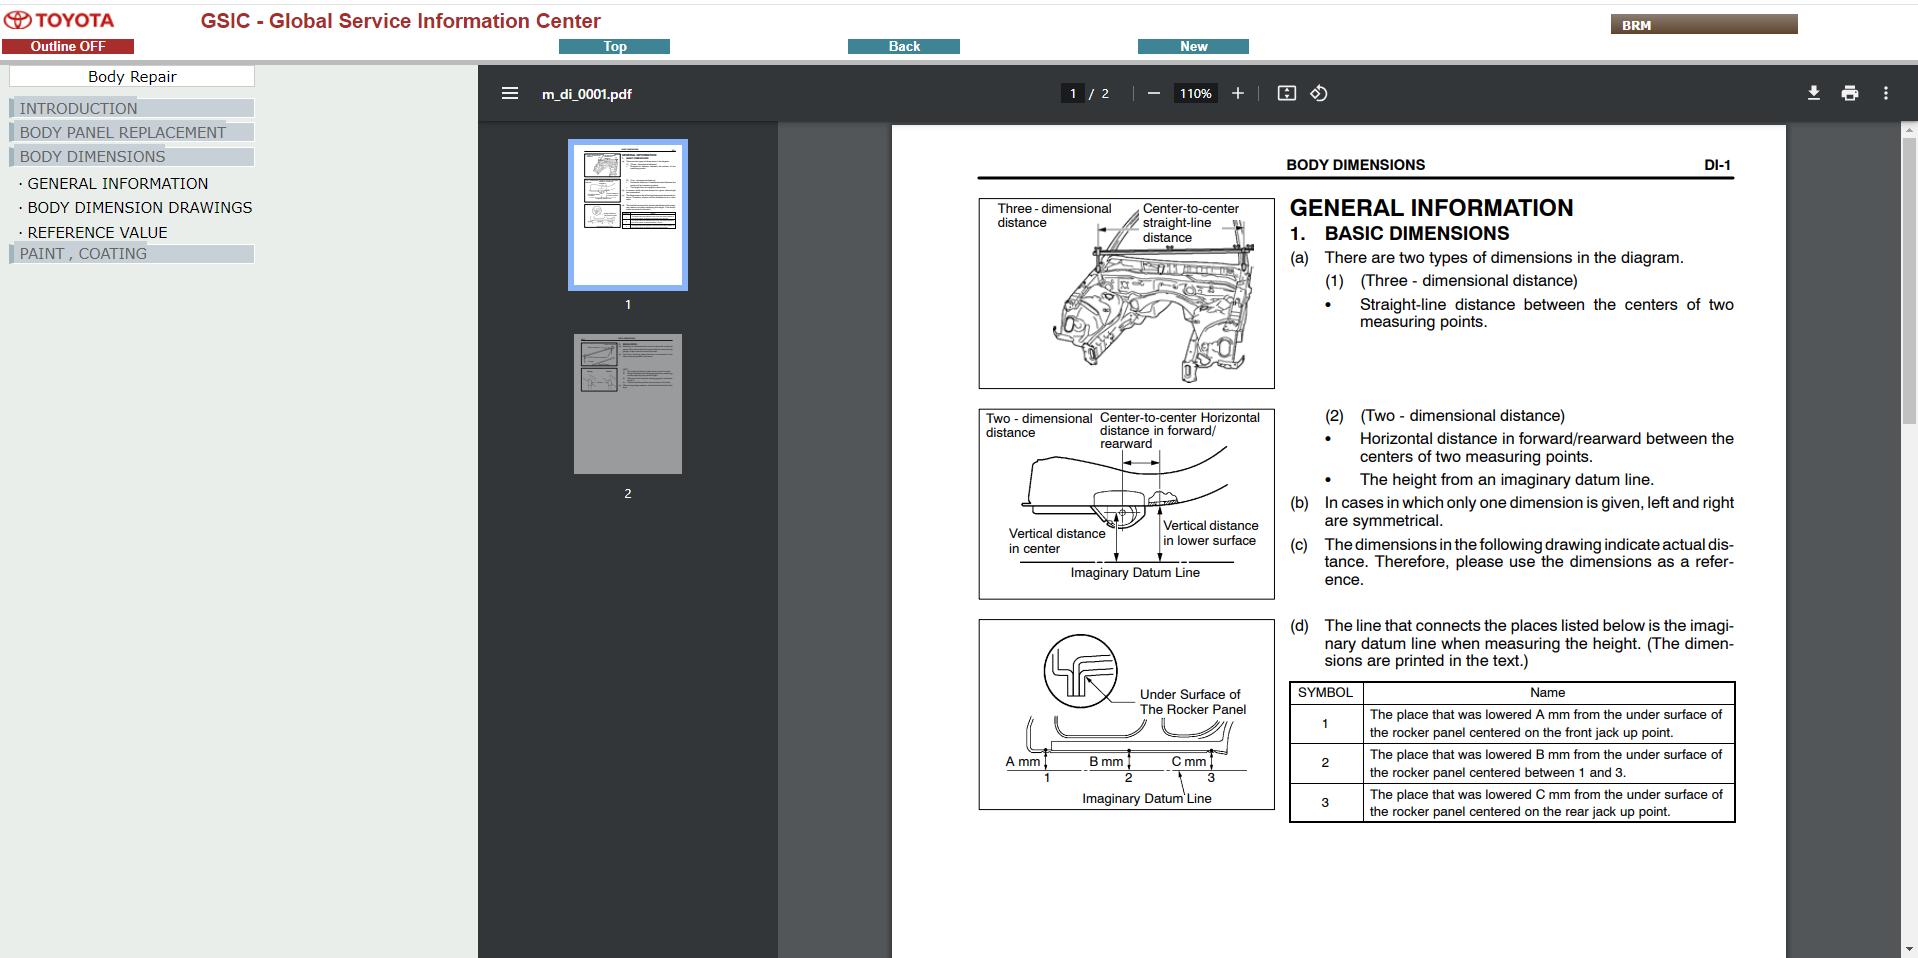Click 'Under Surface of The Rocker Panel' label
This screenshot has width=1918, height=958.
(x=1192, y=702)
